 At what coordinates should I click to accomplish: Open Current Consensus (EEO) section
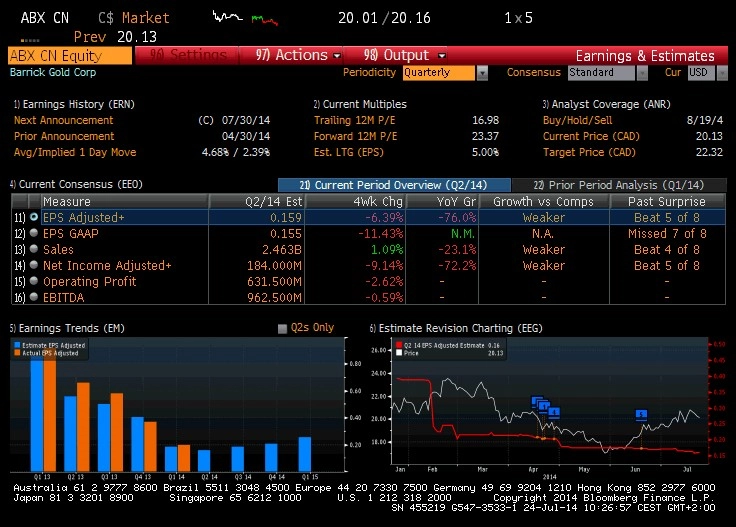(77, 184)
